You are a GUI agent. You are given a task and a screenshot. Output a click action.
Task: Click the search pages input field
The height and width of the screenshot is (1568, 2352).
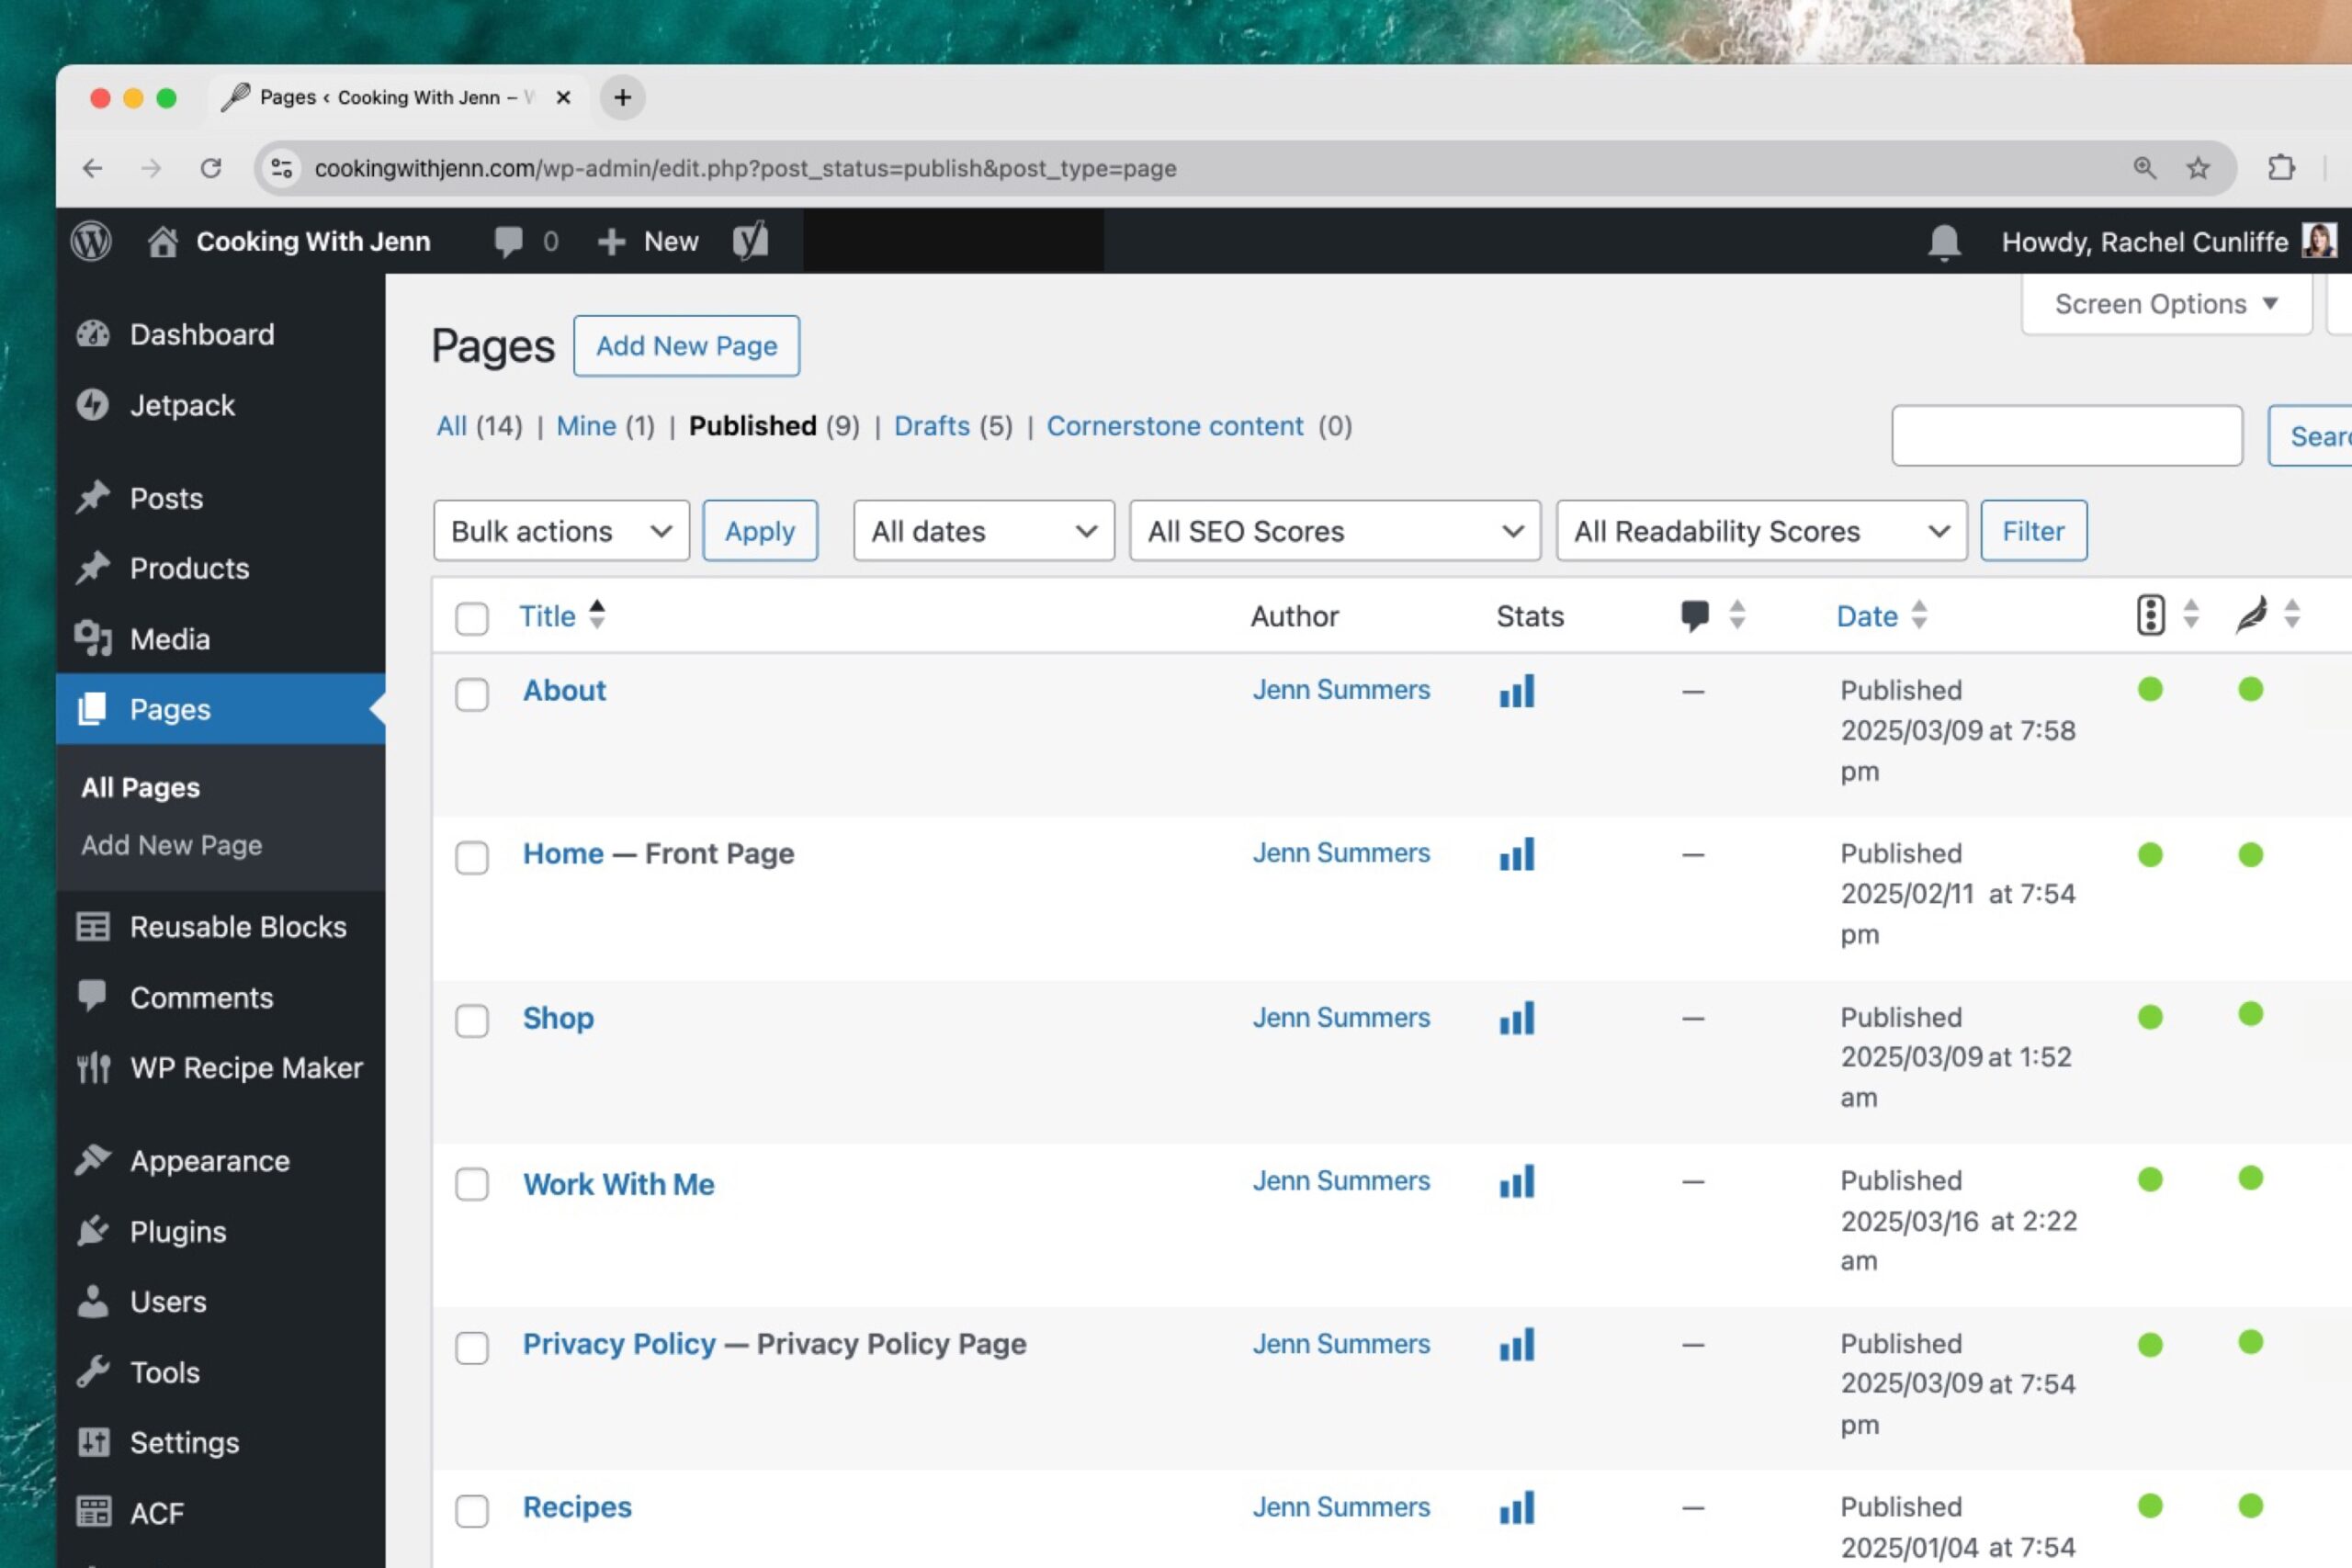coord(2067,435)
